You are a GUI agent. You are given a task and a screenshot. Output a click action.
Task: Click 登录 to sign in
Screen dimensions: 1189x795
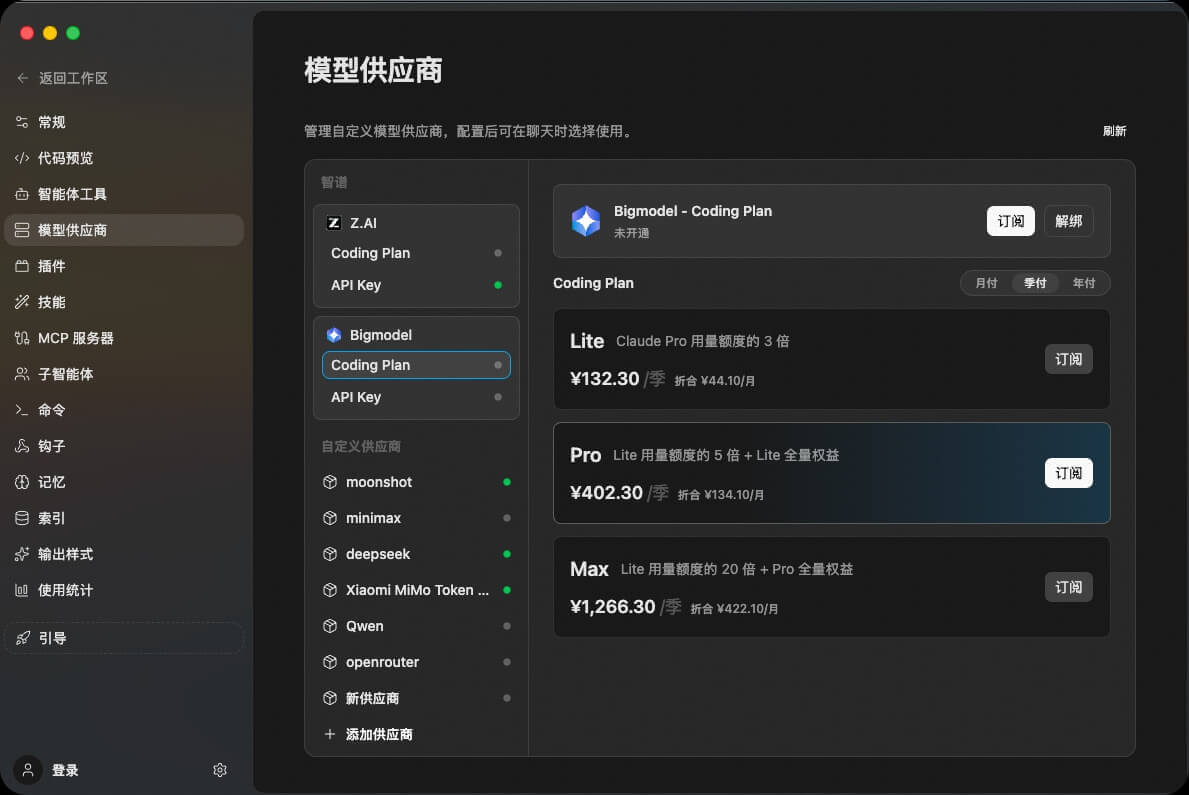point(65,770)
